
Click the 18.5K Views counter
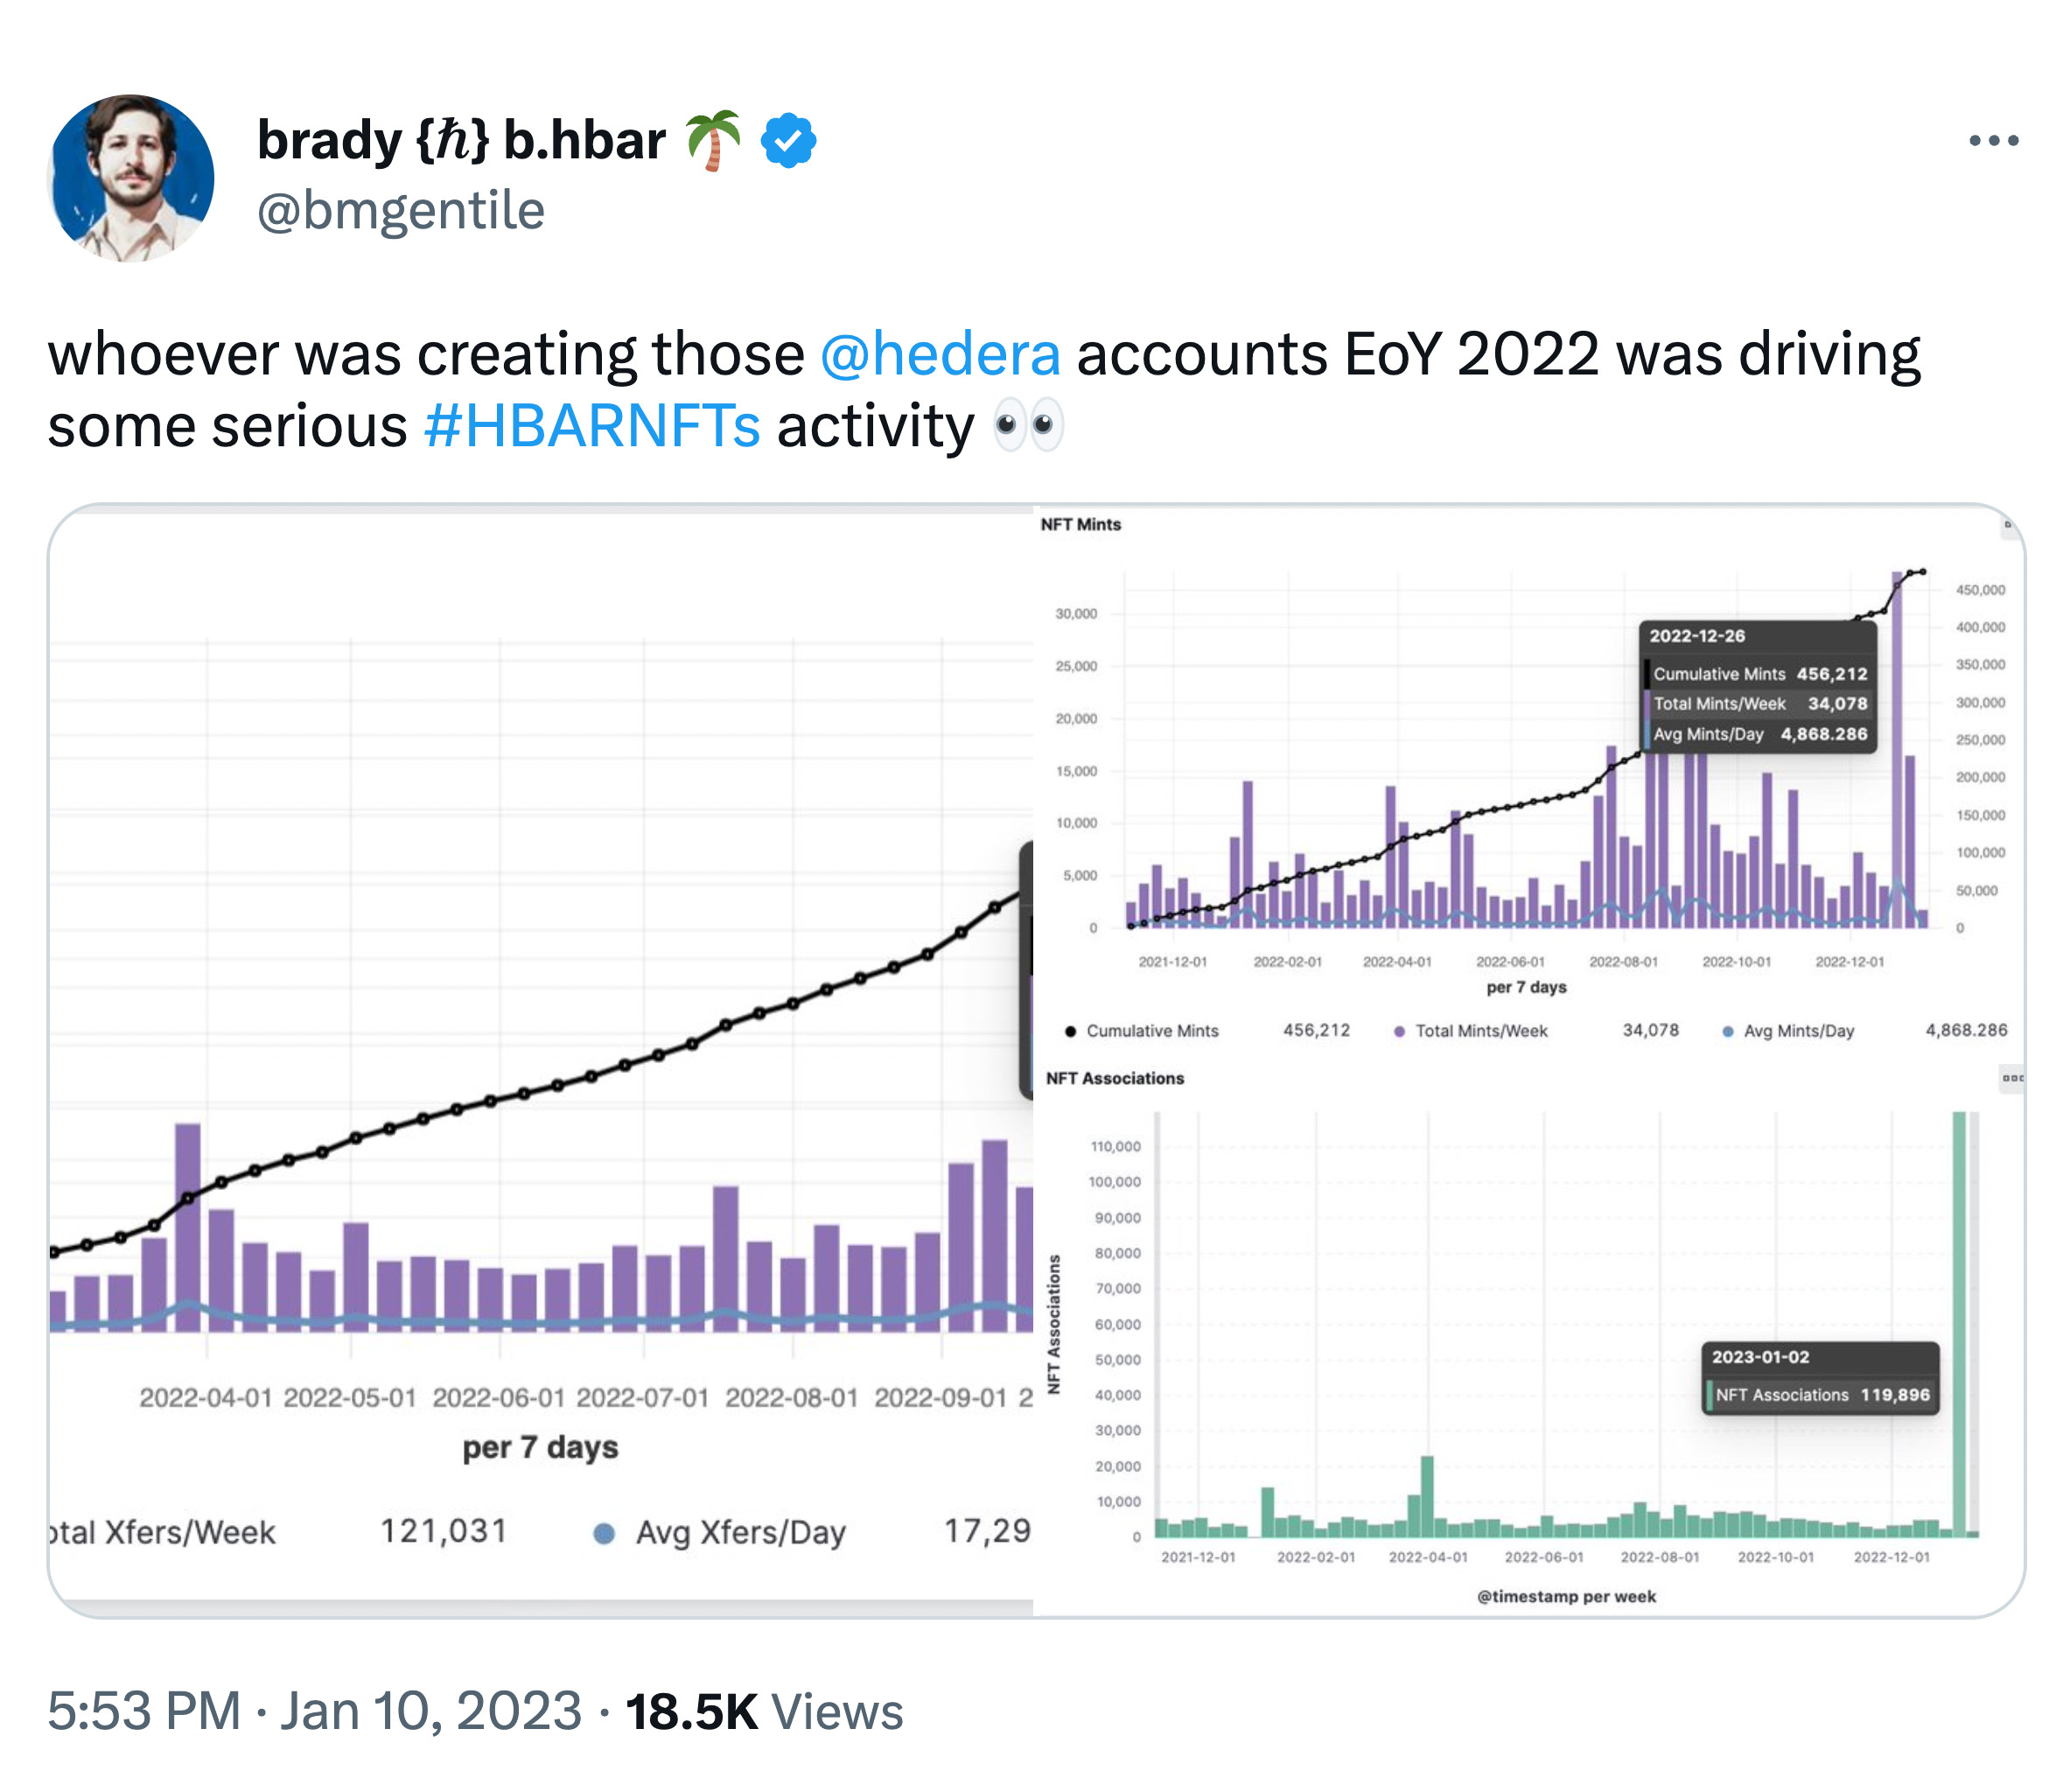(764, 1711)
